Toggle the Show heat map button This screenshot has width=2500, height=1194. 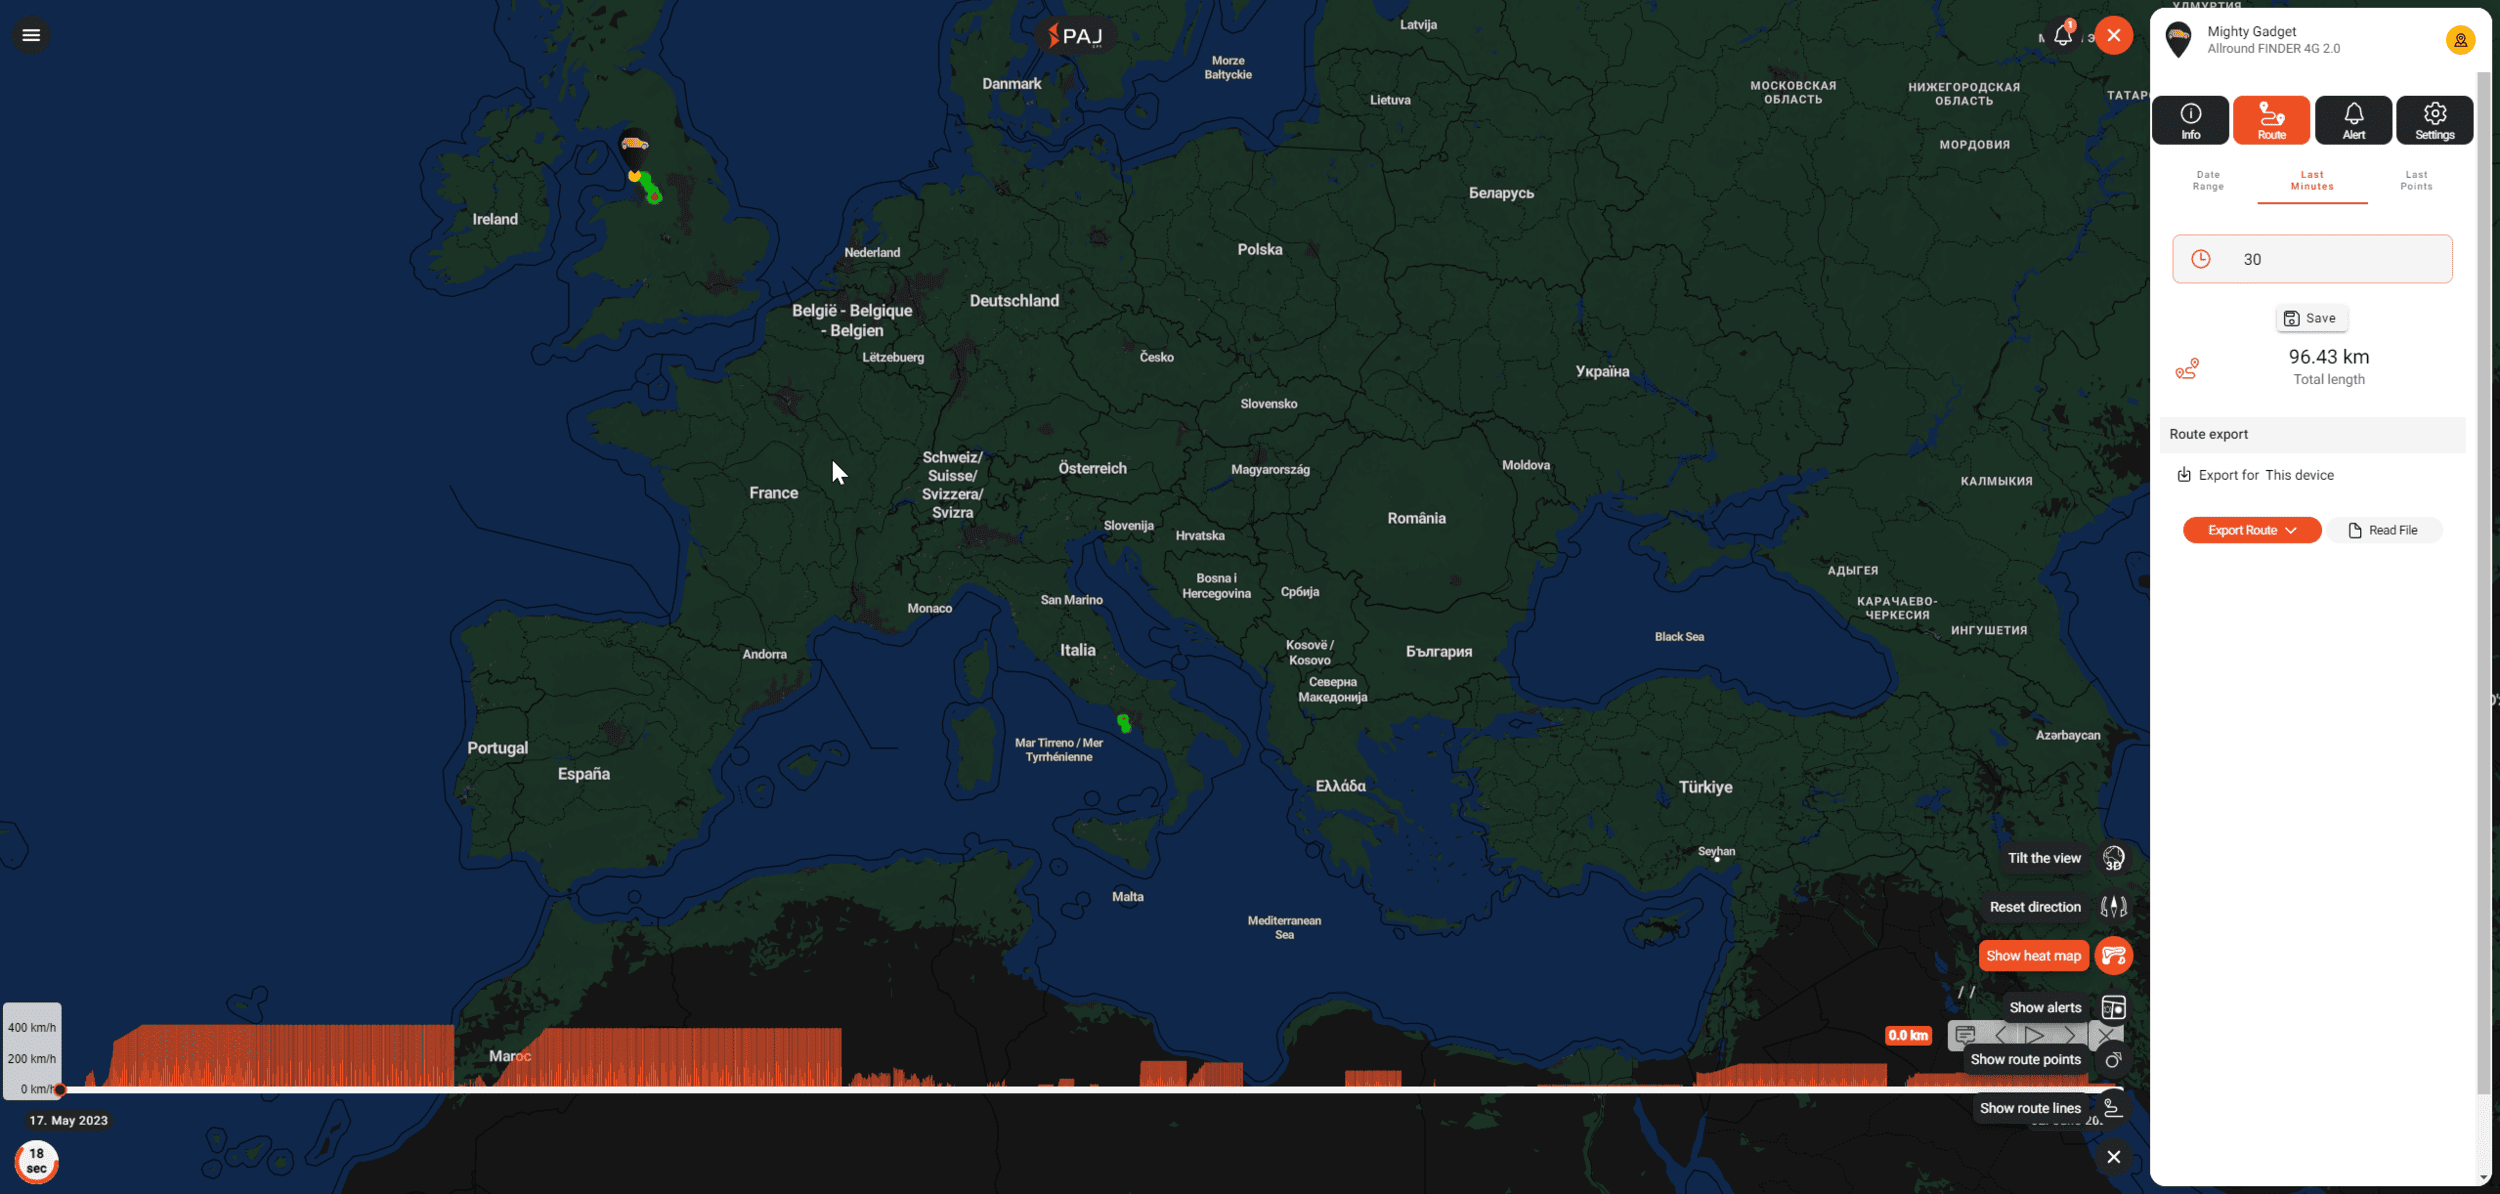tap(2113, 956)
